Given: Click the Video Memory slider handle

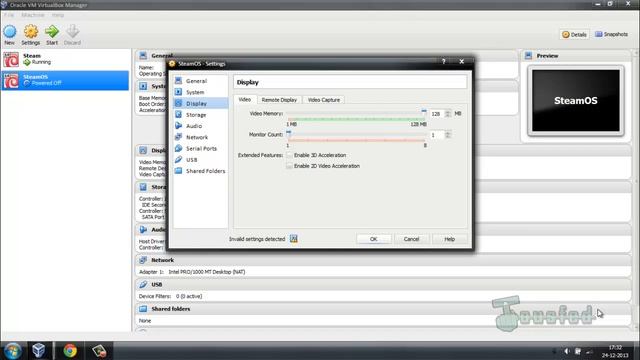Looking at the screenshot, I should (424, 112).
